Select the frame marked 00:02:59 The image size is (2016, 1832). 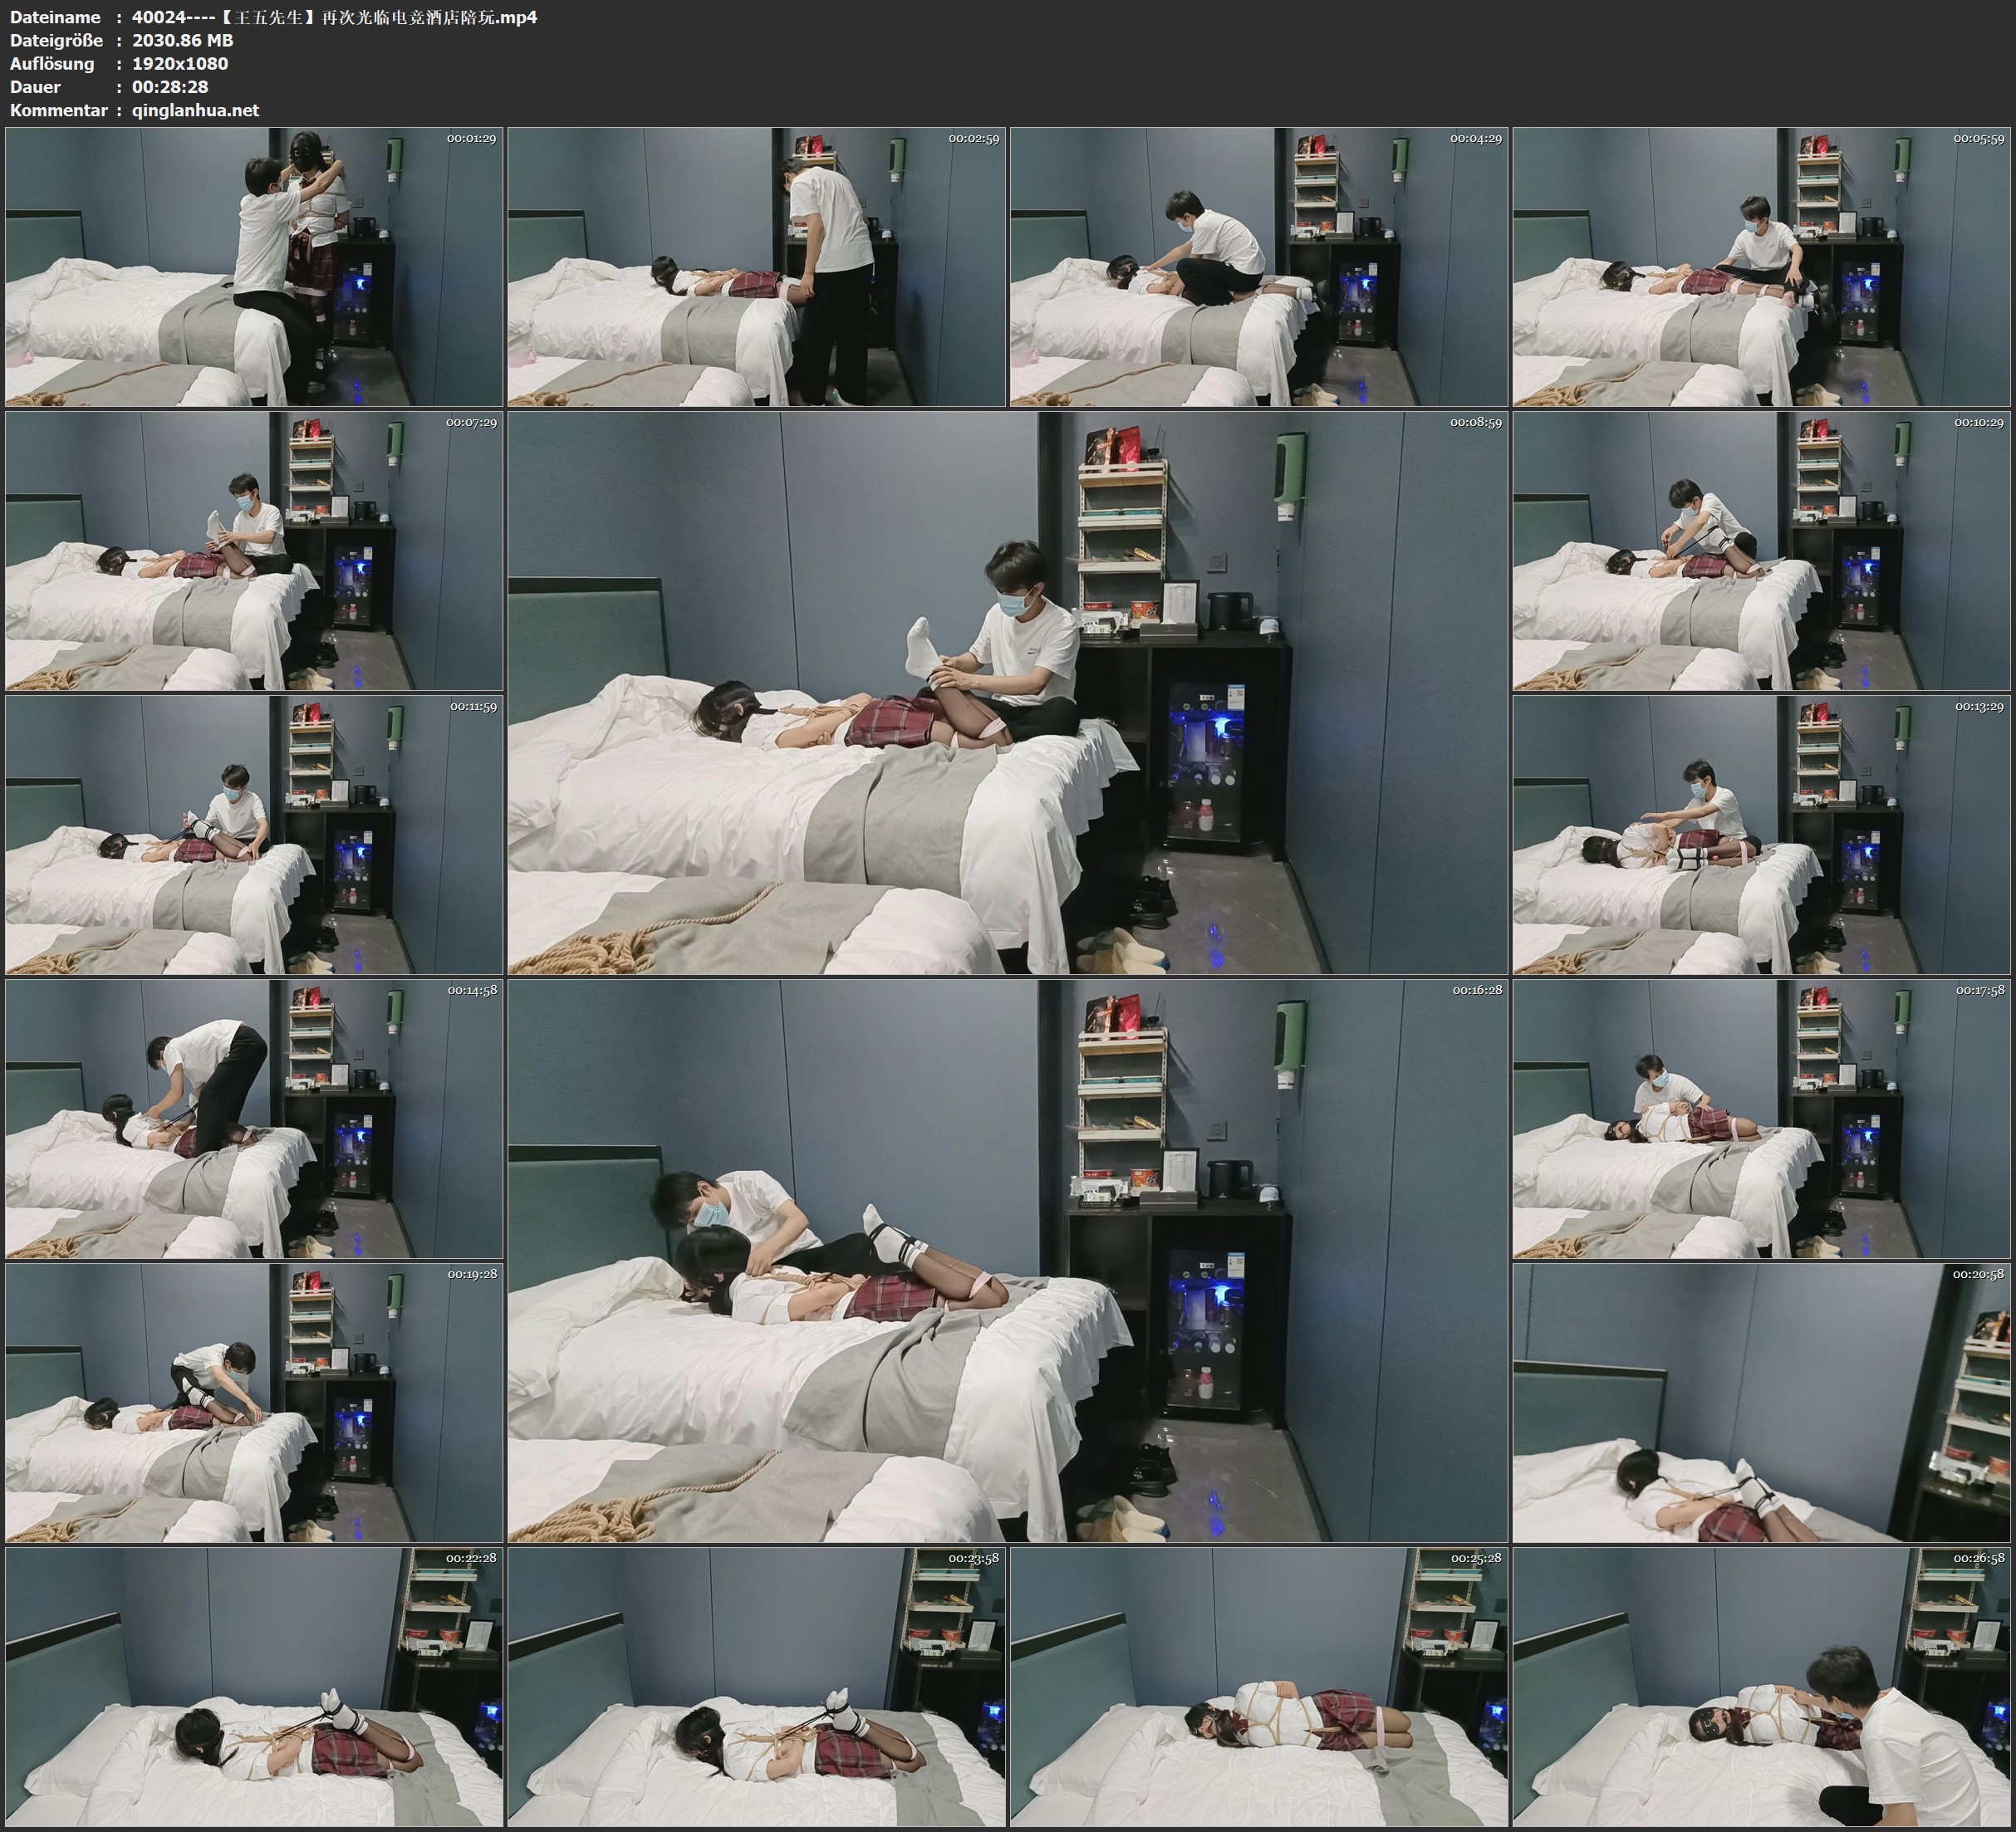(756, 266)
